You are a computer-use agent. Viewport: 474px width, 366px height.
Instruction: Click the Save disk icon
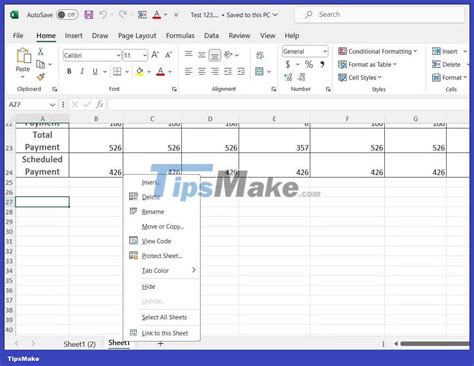[89, 15]
